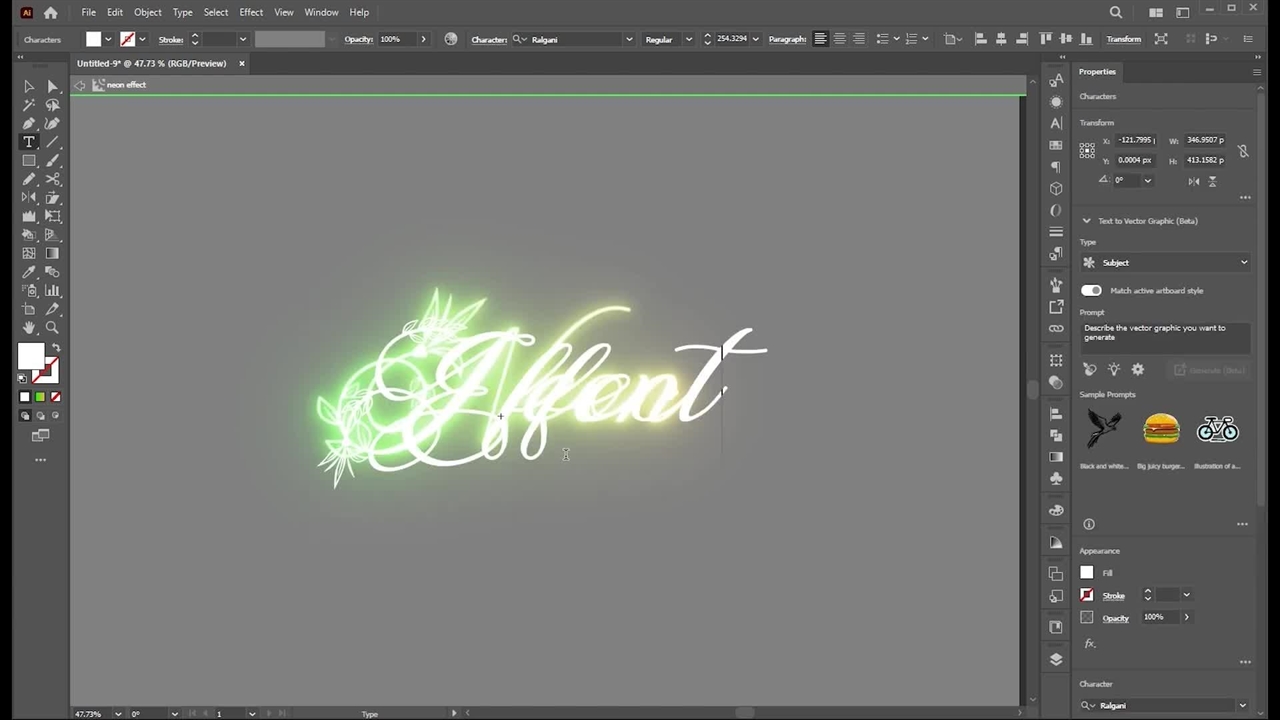The height and width of the screenshot is (720, 1280).
Task: Select the Zoom tool
Action: pyautogui.click(x=52, y=328)
